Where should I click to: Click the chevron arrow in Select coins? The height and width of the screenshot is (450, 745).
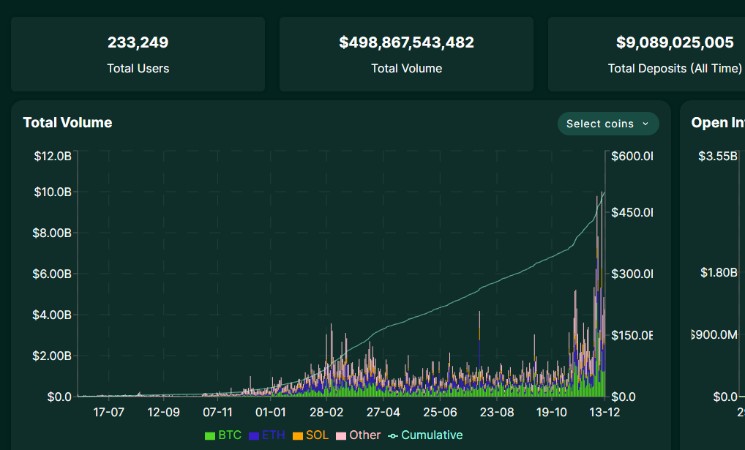645,124
